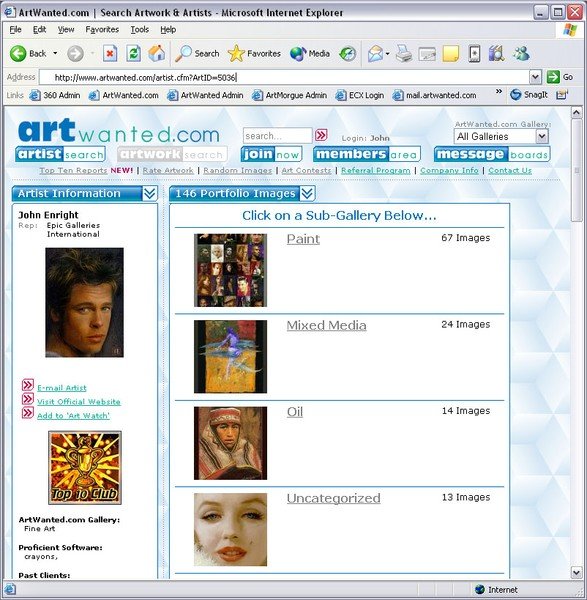Screen dimensions: 587x600
Task: Open the History toolbar icon
Action: click(x=347, y=54)
